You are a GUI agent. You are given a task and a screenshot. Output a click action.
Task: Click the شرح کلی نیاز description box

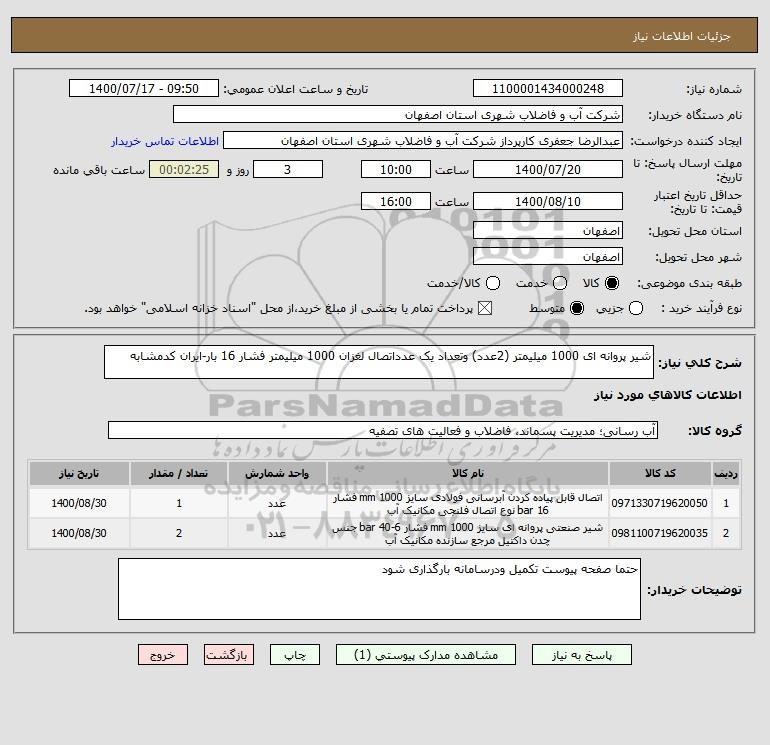379,362
